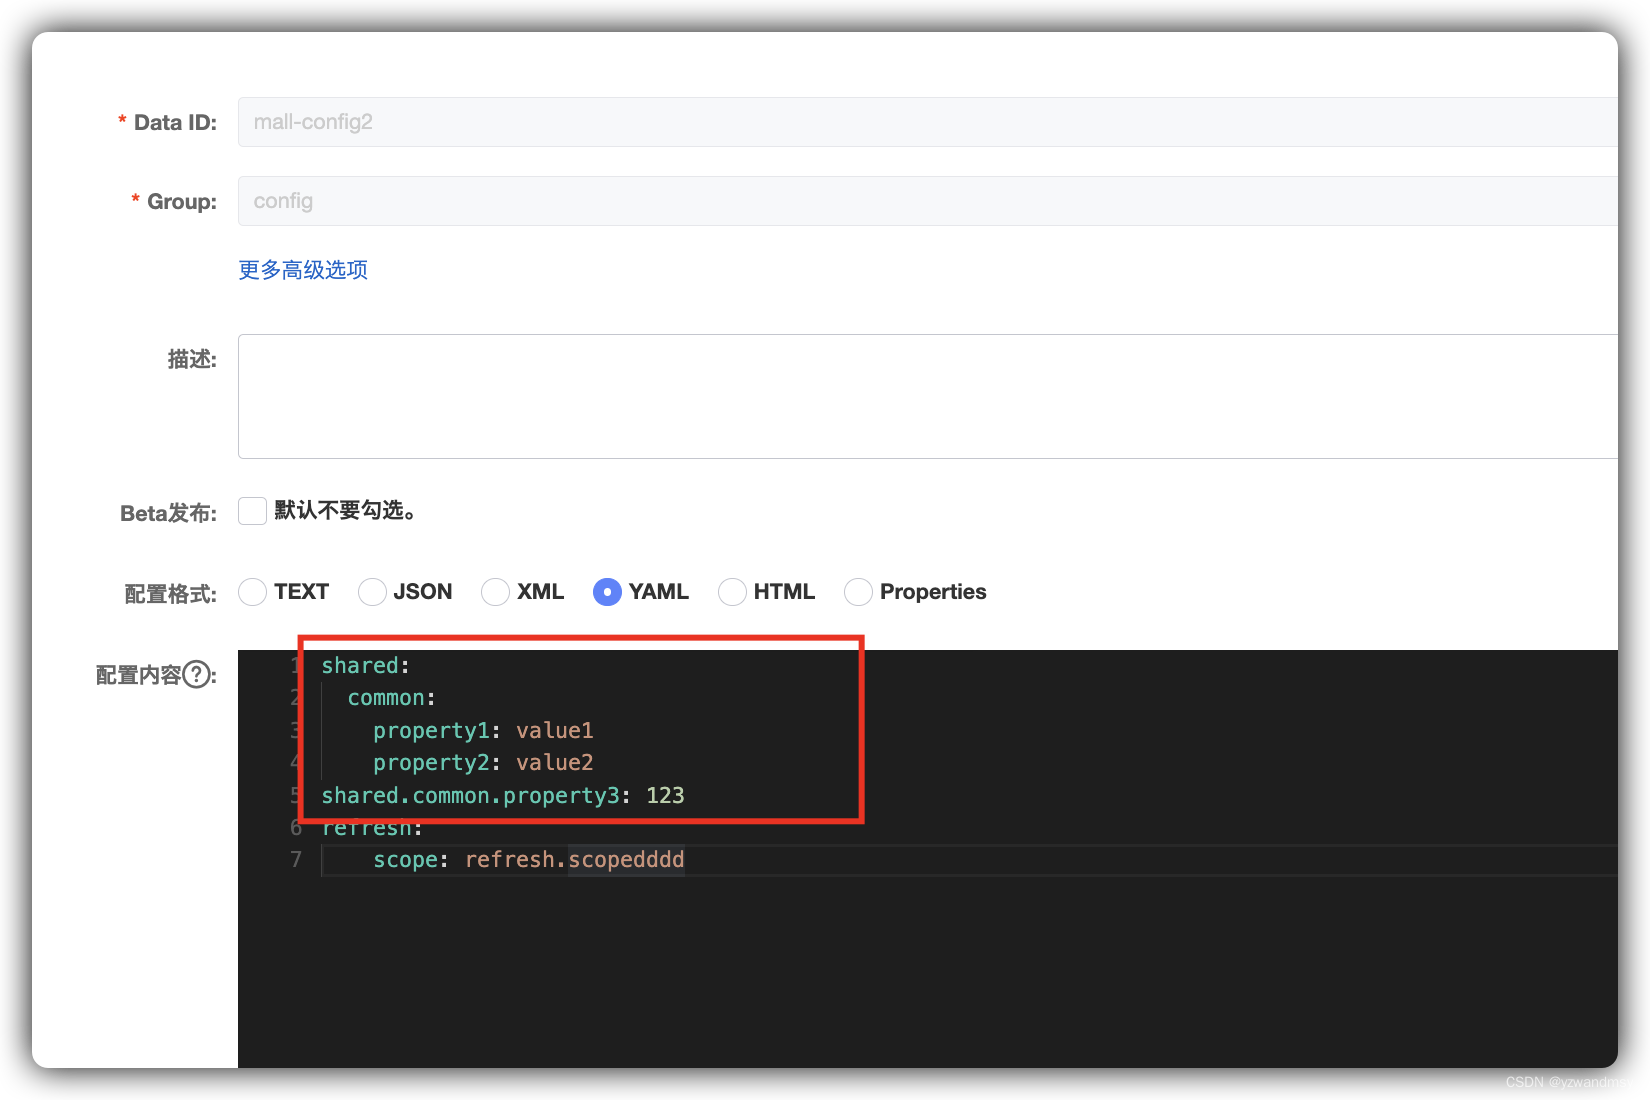Click the selected YAML format radio

tap(607, 592)
